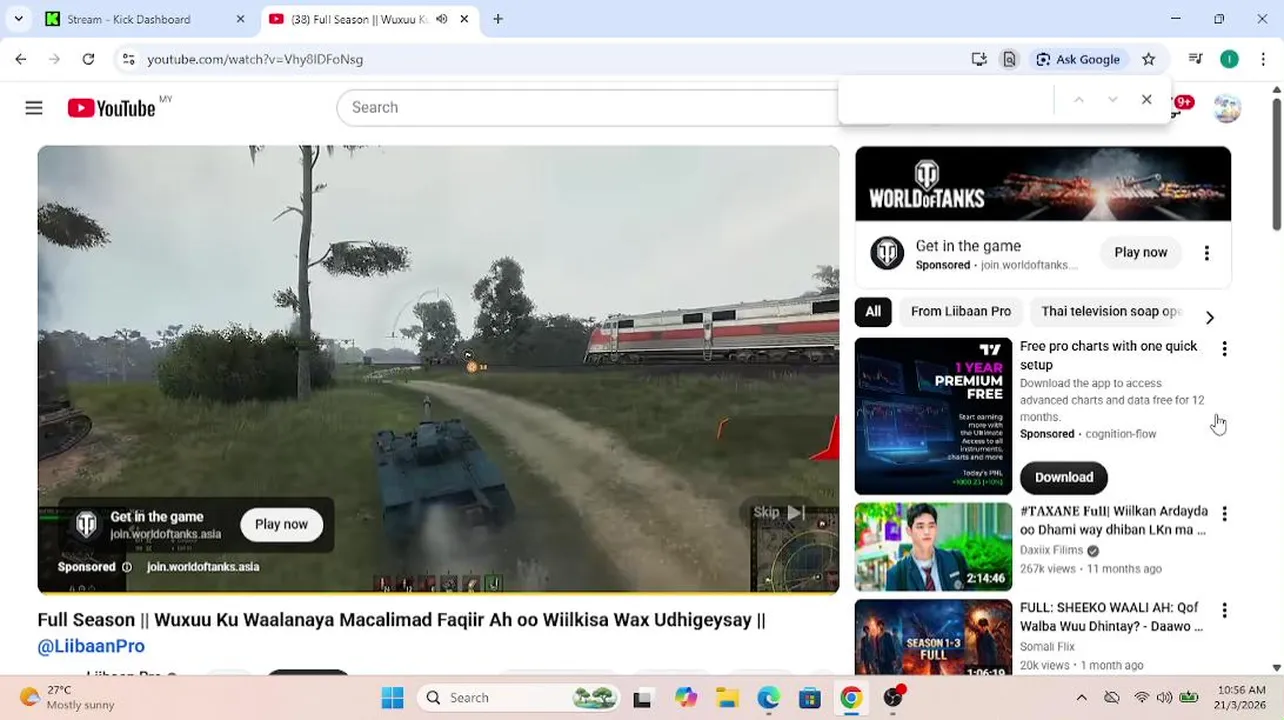Image resolution: width=1284 pixels, height=720 pixels.
Task: Click the YouTube search input field
Action: click(590, 108)
